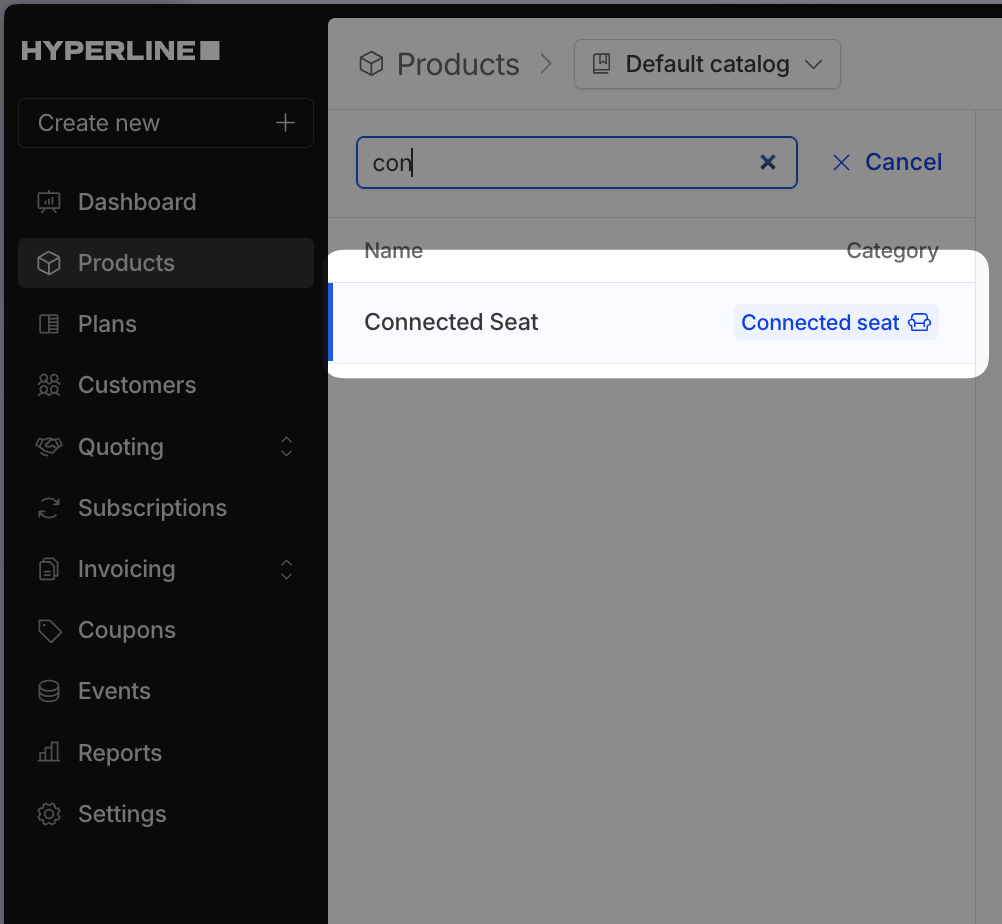
Task: Open the Reports page
Action: coord(166,753)
